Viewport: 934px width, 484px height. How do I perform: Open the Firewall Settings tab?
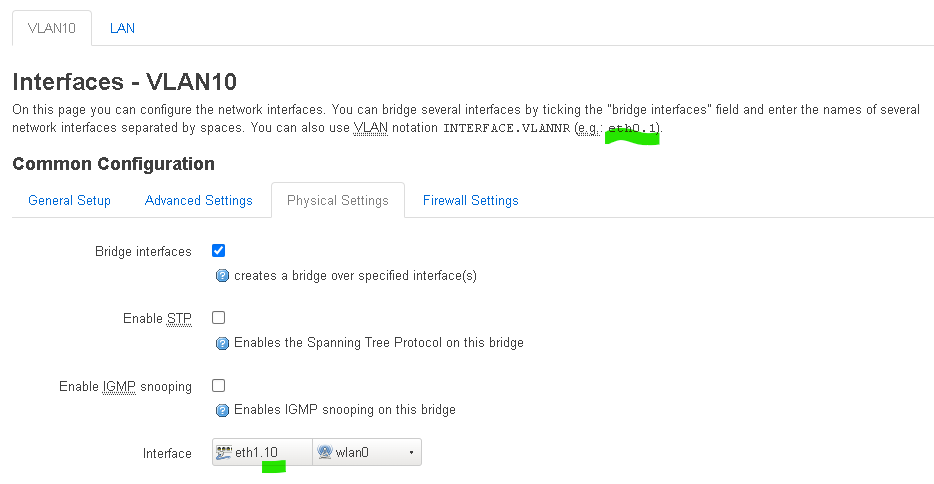471,201
